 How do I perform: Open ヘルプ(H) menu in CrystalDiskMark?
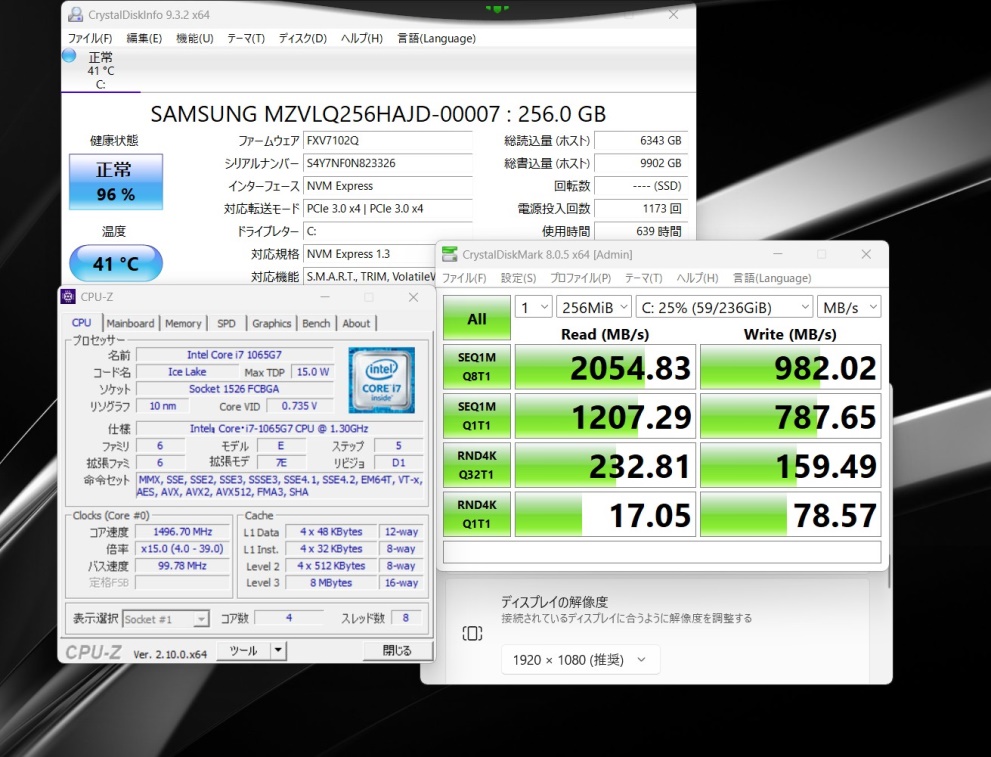[697, 278]
